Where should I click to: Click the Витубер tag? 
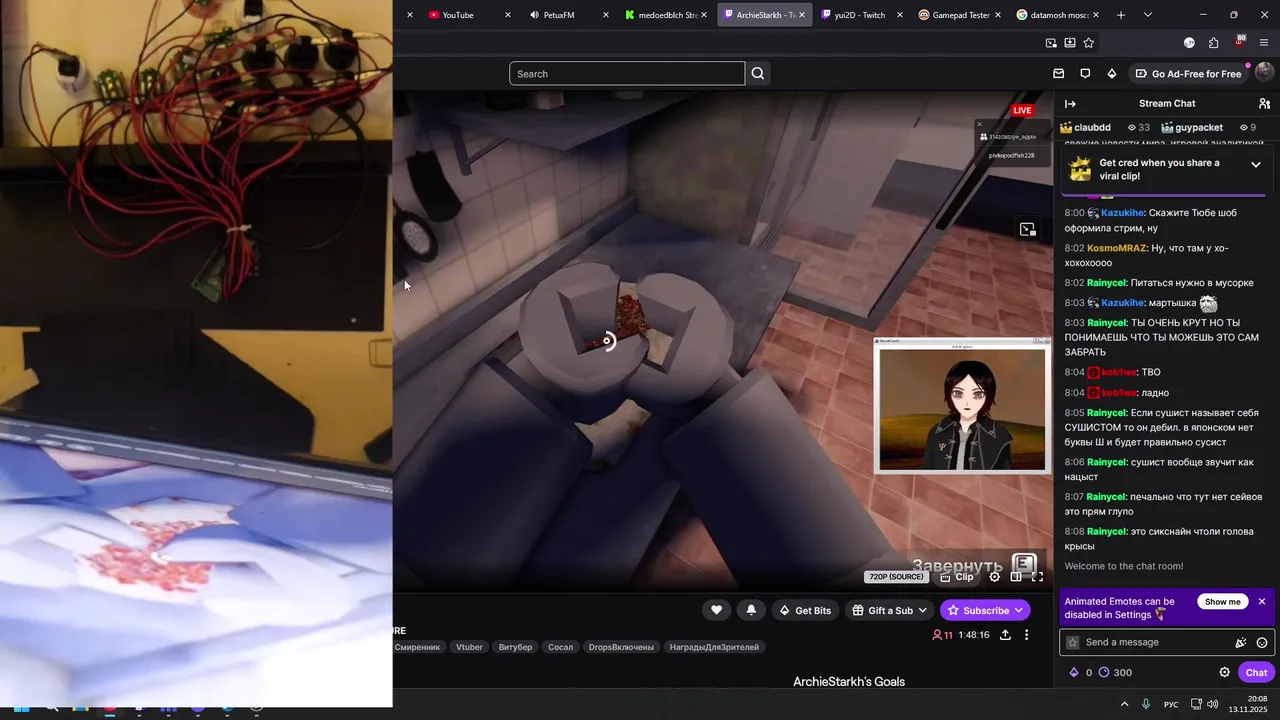515,647
